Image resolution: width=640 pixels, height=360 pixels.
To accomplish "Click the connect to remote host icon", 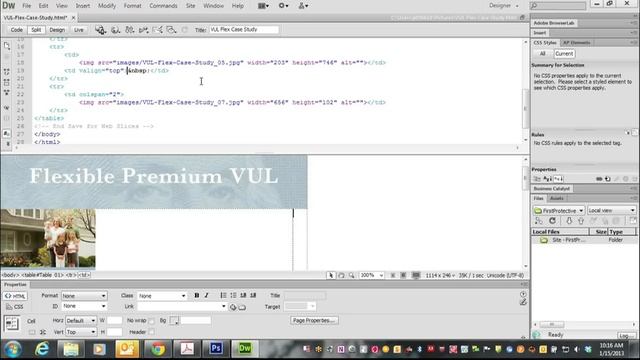I will [x=539, y=221].
